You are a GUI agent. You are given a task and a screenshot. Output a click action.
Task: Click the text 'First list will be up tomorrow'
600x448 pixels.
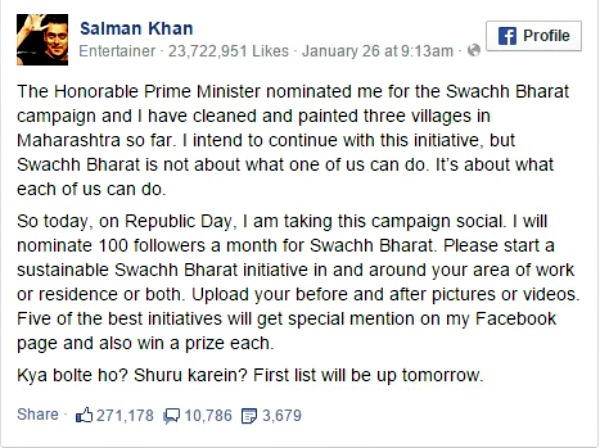tap(368, 375)
